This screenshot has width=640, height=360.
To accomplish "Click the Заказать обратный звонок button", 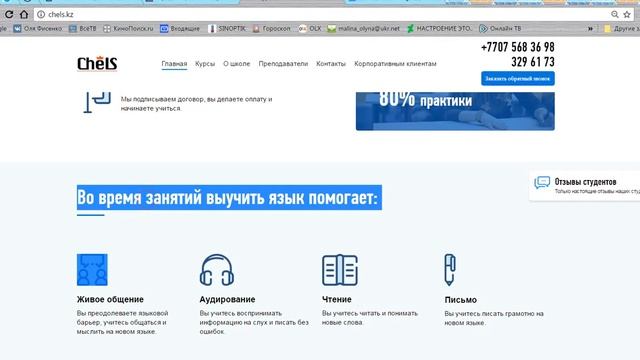I will [518, 78].
